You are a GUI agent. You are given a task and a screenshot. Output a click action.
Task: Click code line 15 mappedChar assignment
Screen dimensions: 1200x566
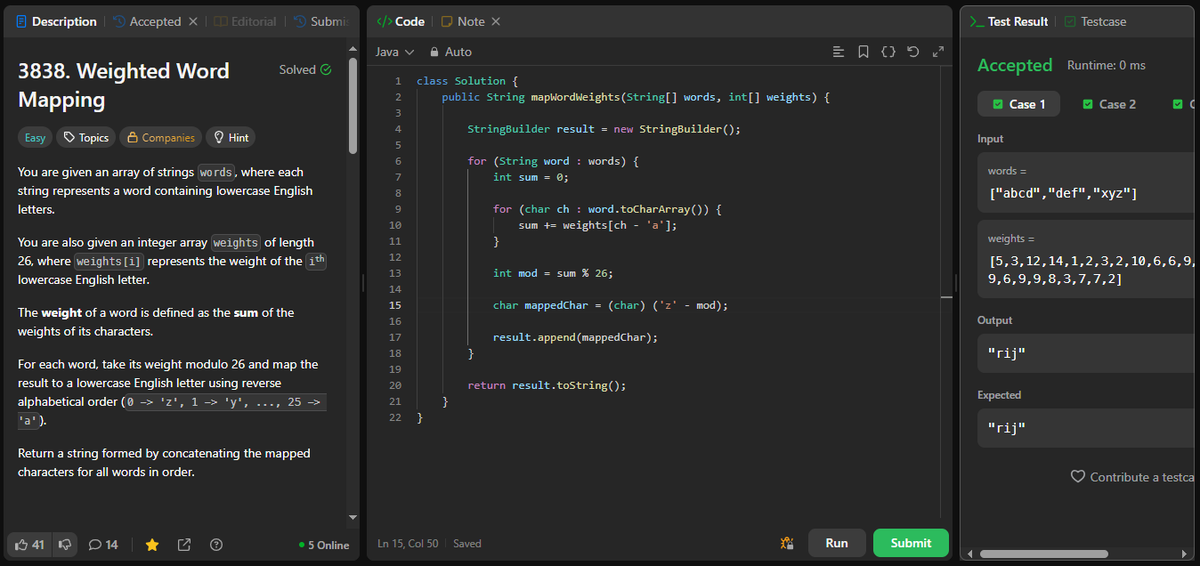(610, 305)
